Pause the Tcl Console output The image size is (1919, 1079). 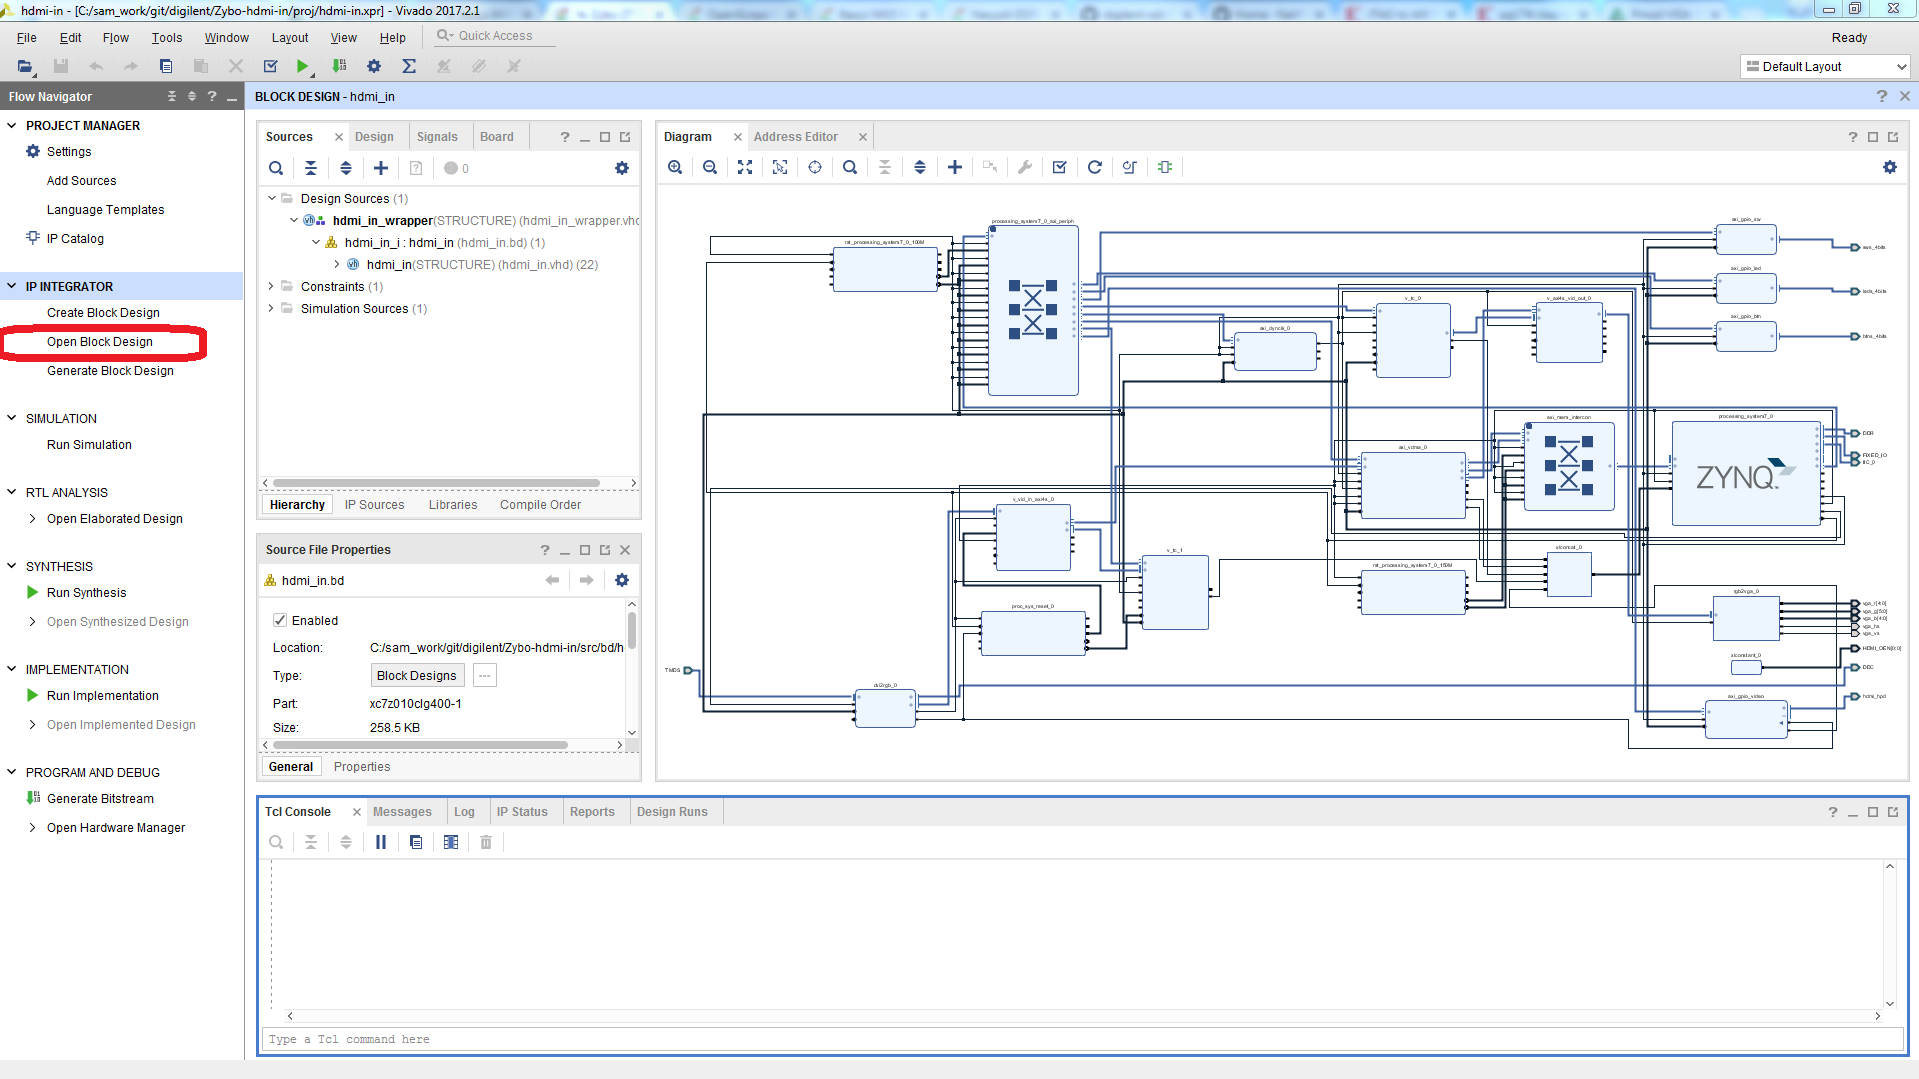[x=381, y=842]
